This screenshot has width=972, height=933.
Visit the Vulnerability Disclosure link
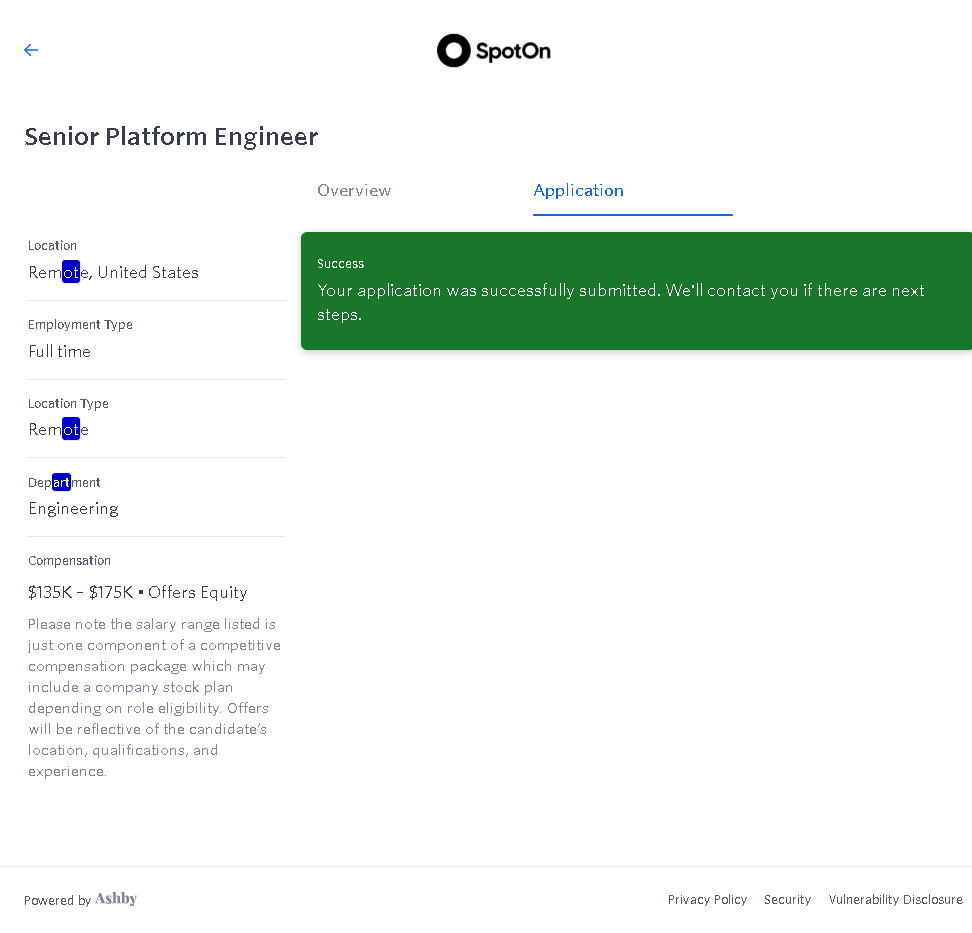[895, 900]
